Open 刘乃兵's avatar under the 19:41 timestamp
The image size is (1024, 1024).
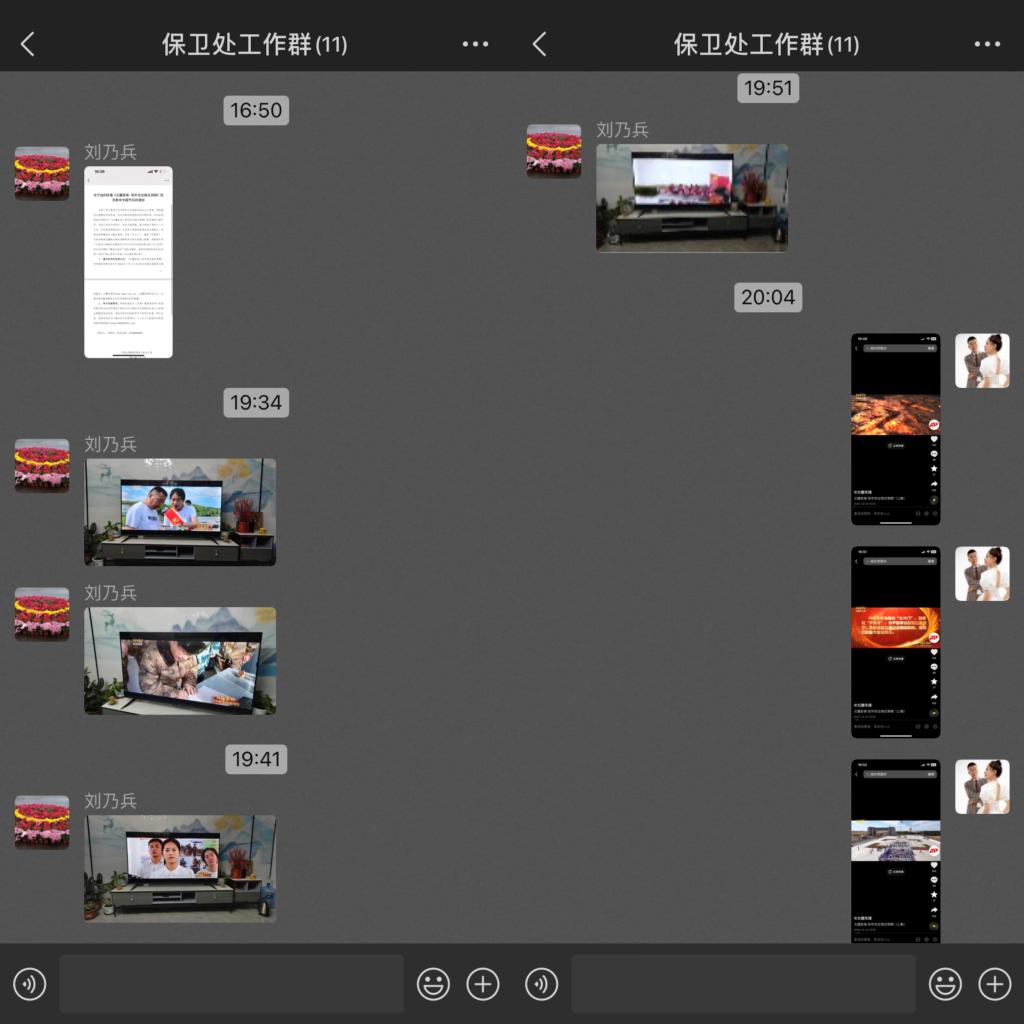42,822
